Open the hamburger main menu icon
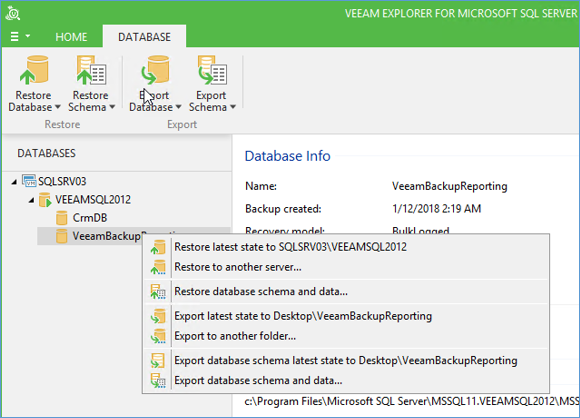Image resolution: width=580 pixels, height=418 pixels. coord(14,37)
